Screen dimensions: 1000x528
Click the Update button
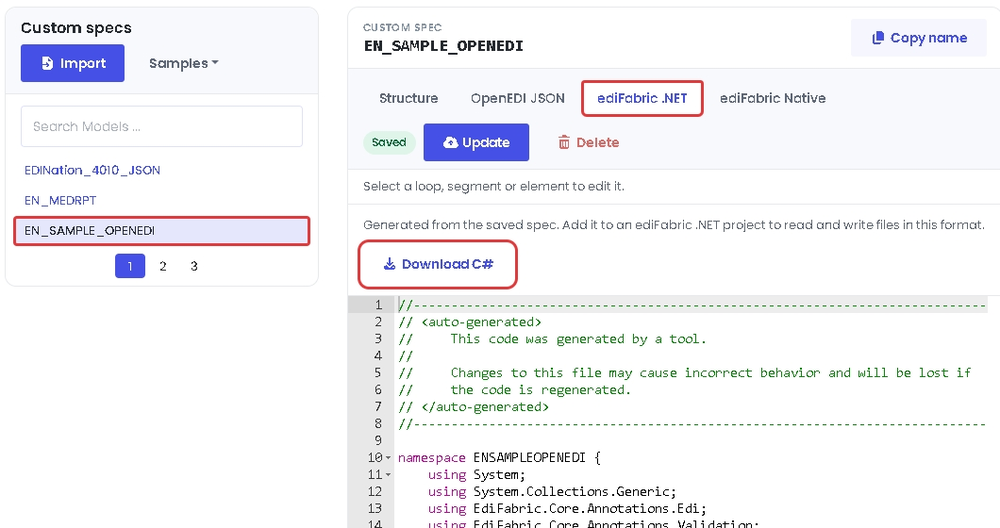[476, 142]
